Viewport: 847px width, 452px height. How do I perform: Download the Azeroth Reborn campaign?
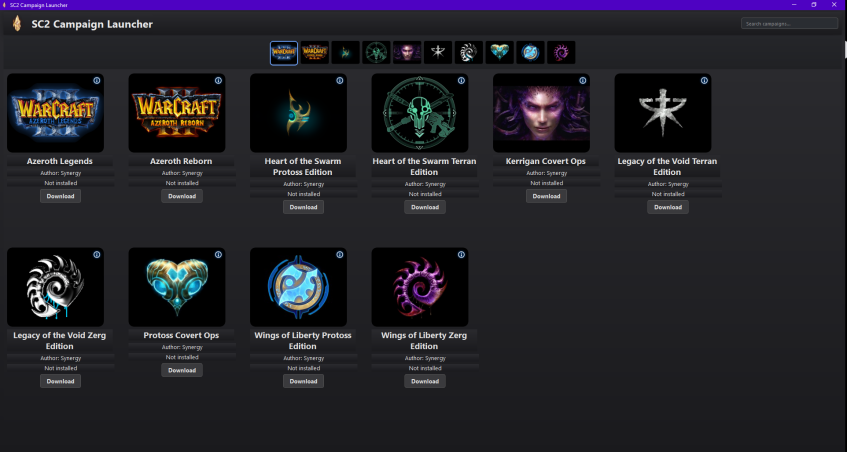click(182, 196)
